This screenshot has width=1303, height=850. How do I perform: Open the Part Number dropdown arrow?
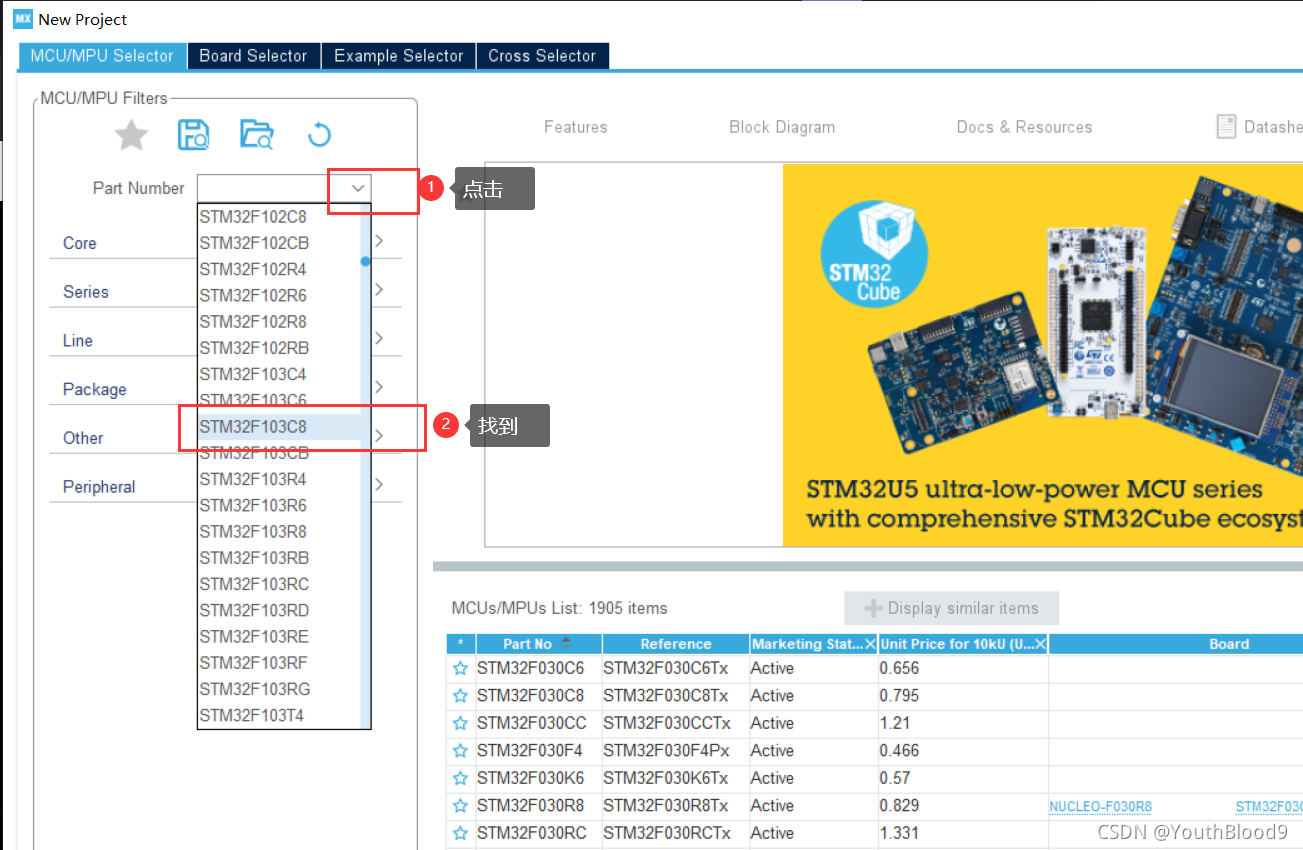358,188
